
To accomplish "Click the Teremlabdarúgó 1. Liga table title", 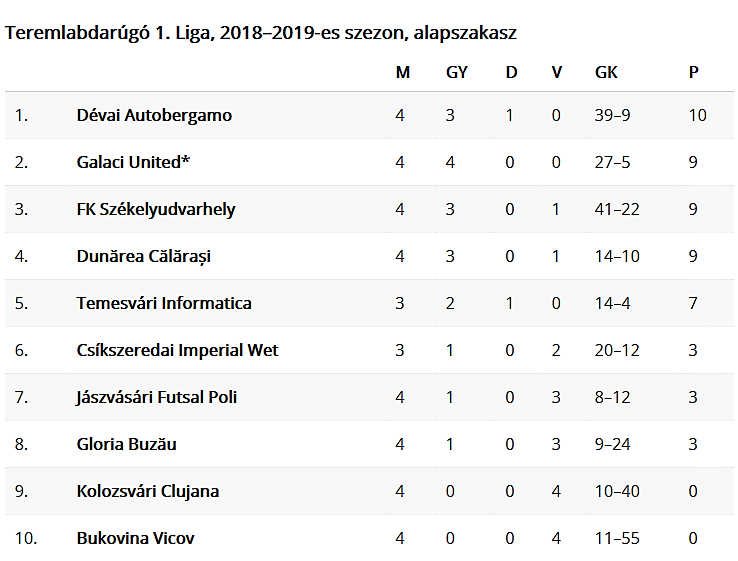I will tap(261, 33).
